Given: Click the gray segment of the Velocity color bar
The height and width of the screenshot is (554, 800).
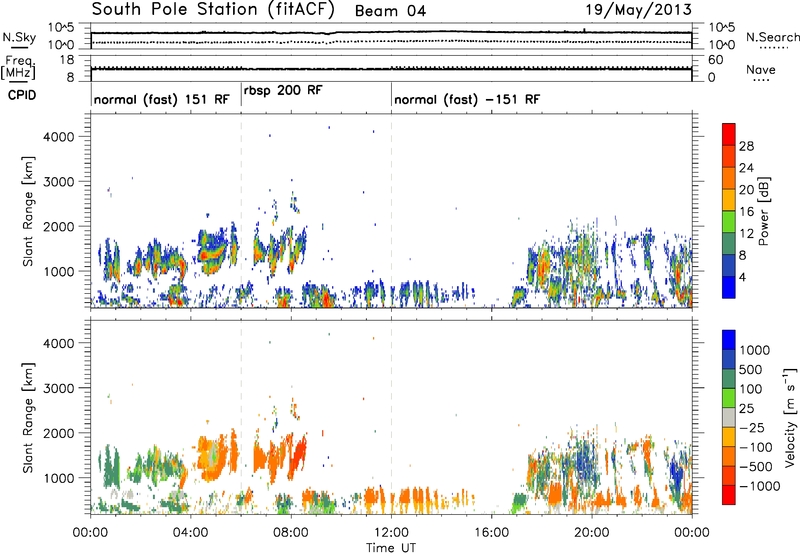Looking at the screenshot, I should coord(729,417).
